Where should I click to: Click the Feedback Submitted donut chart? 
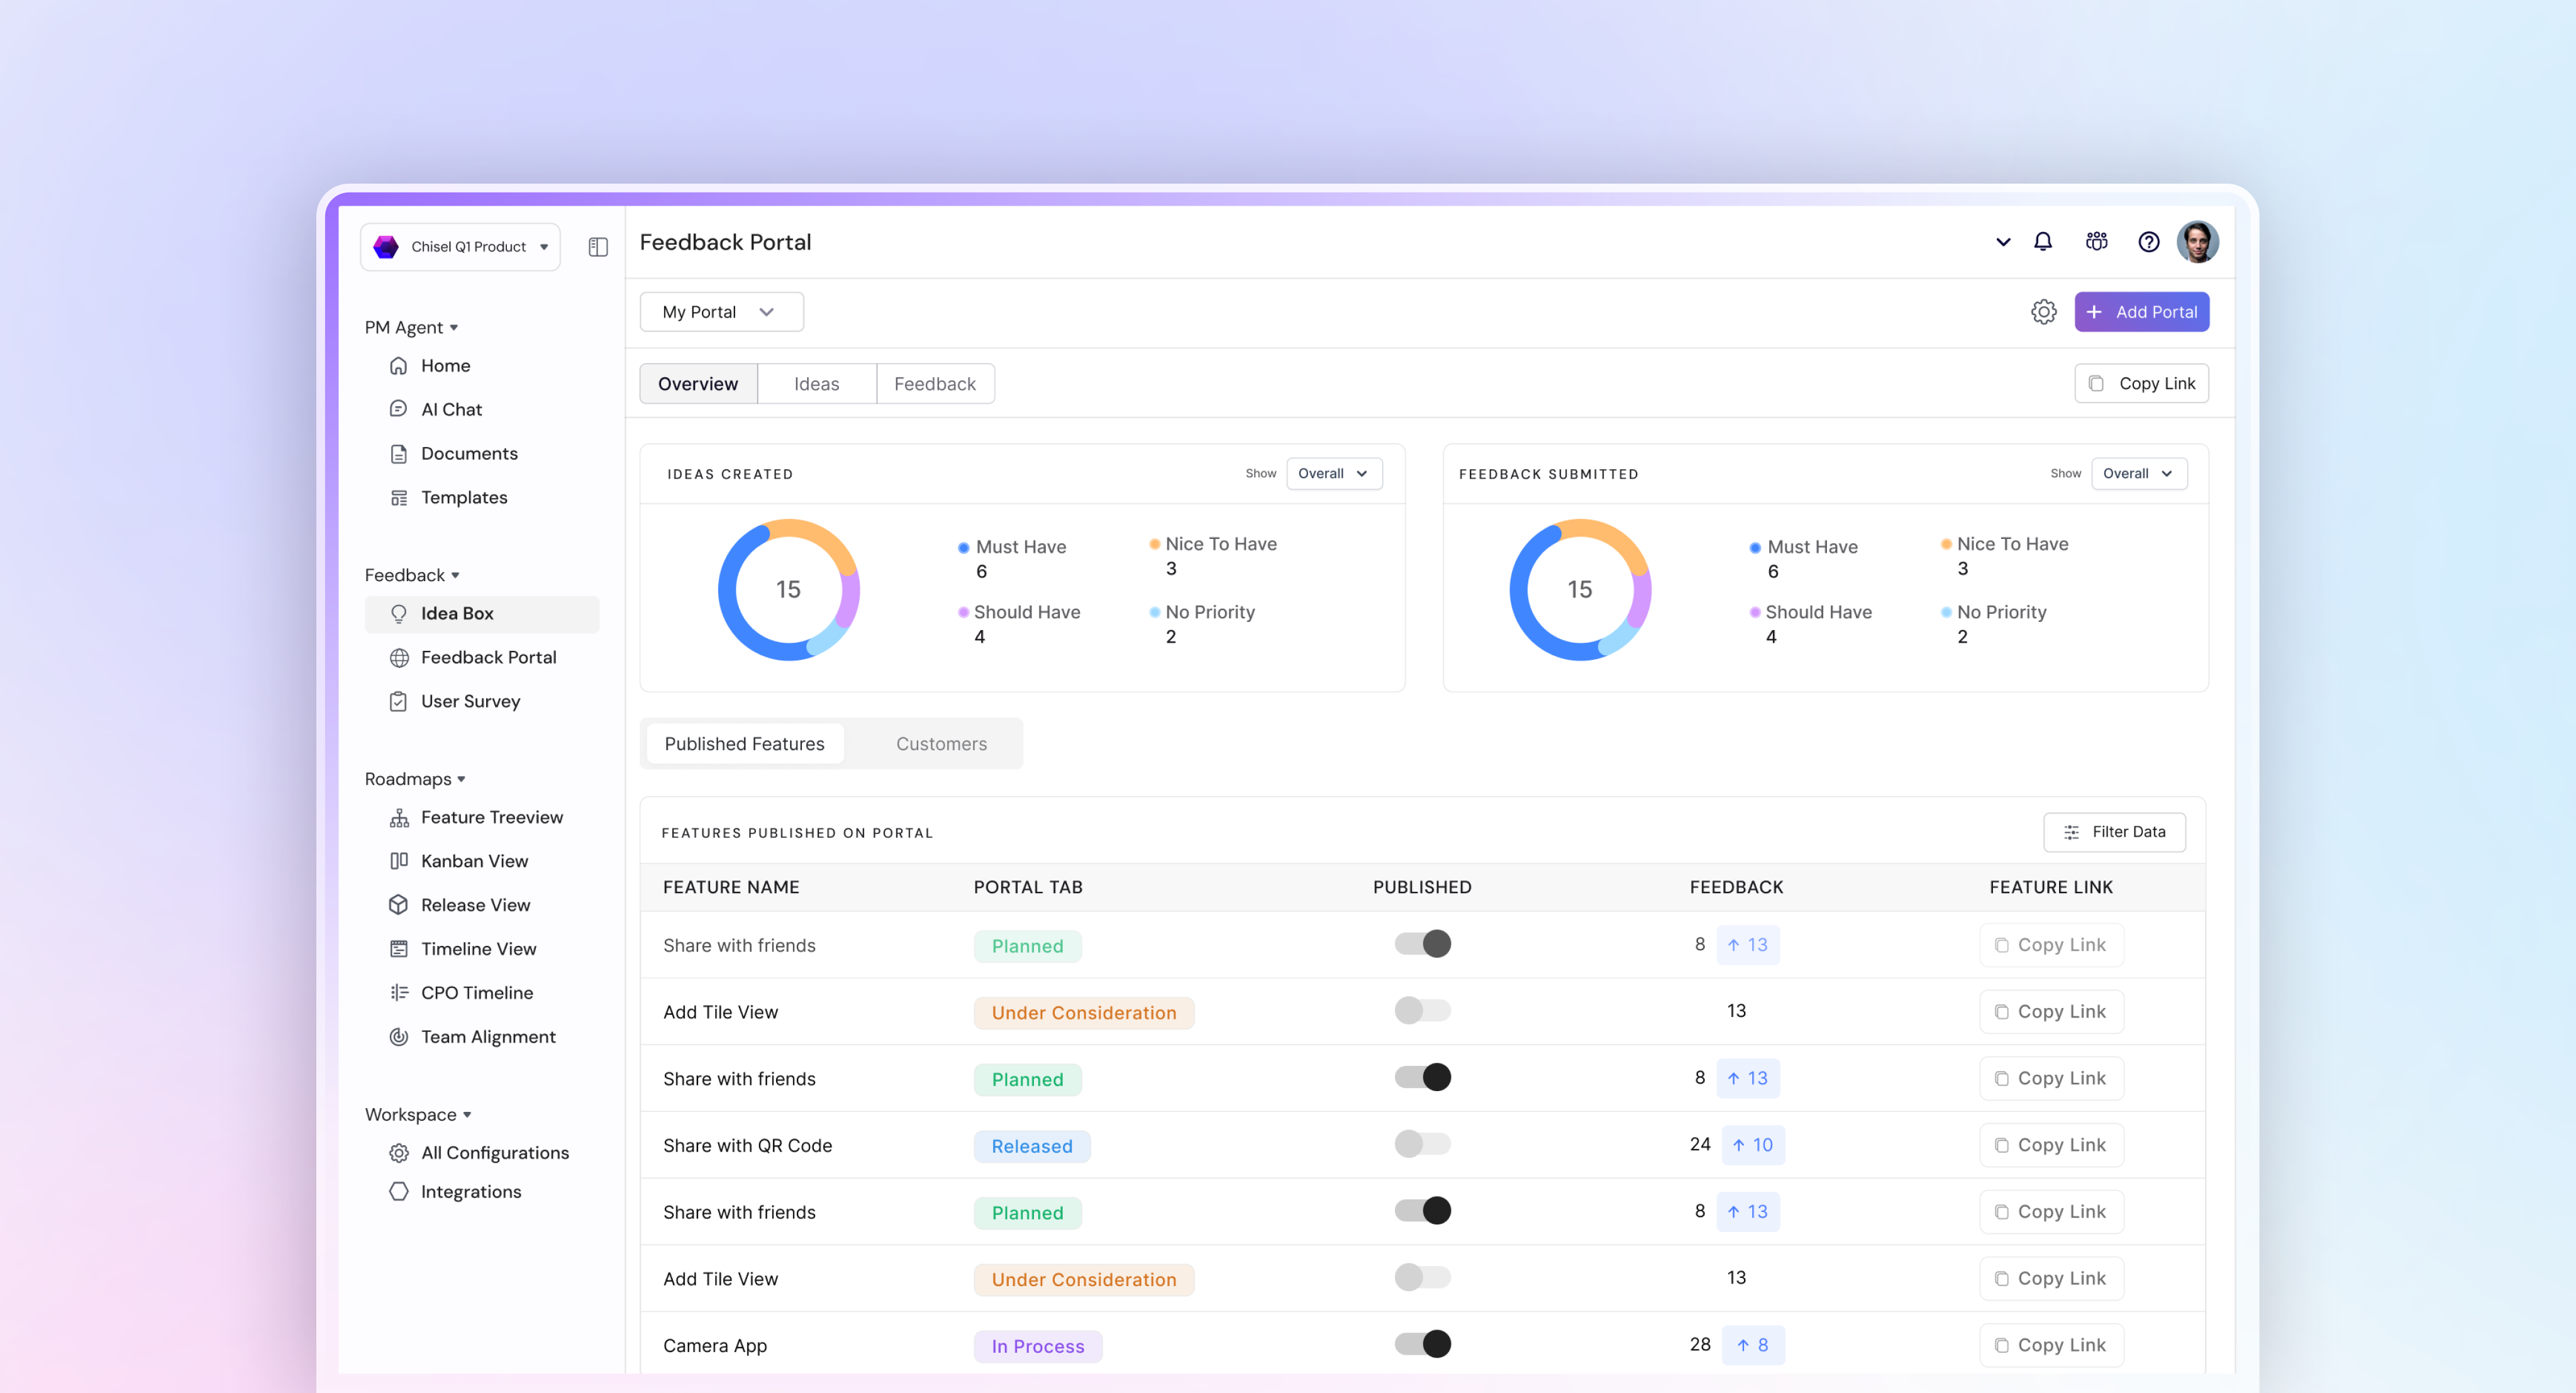1580,589
